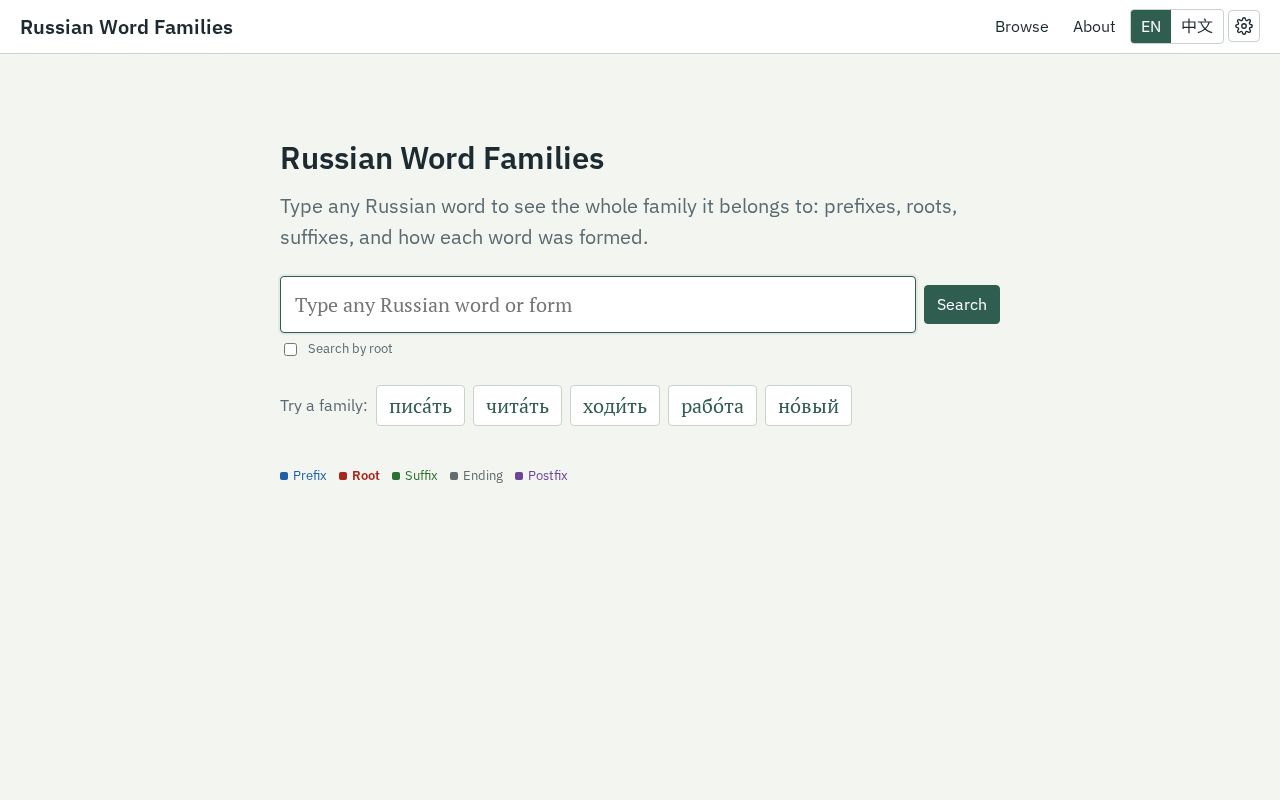This screenshot has width=1280, height=800.
Task: Open the settings gear icon
Action: (1244, 26)
